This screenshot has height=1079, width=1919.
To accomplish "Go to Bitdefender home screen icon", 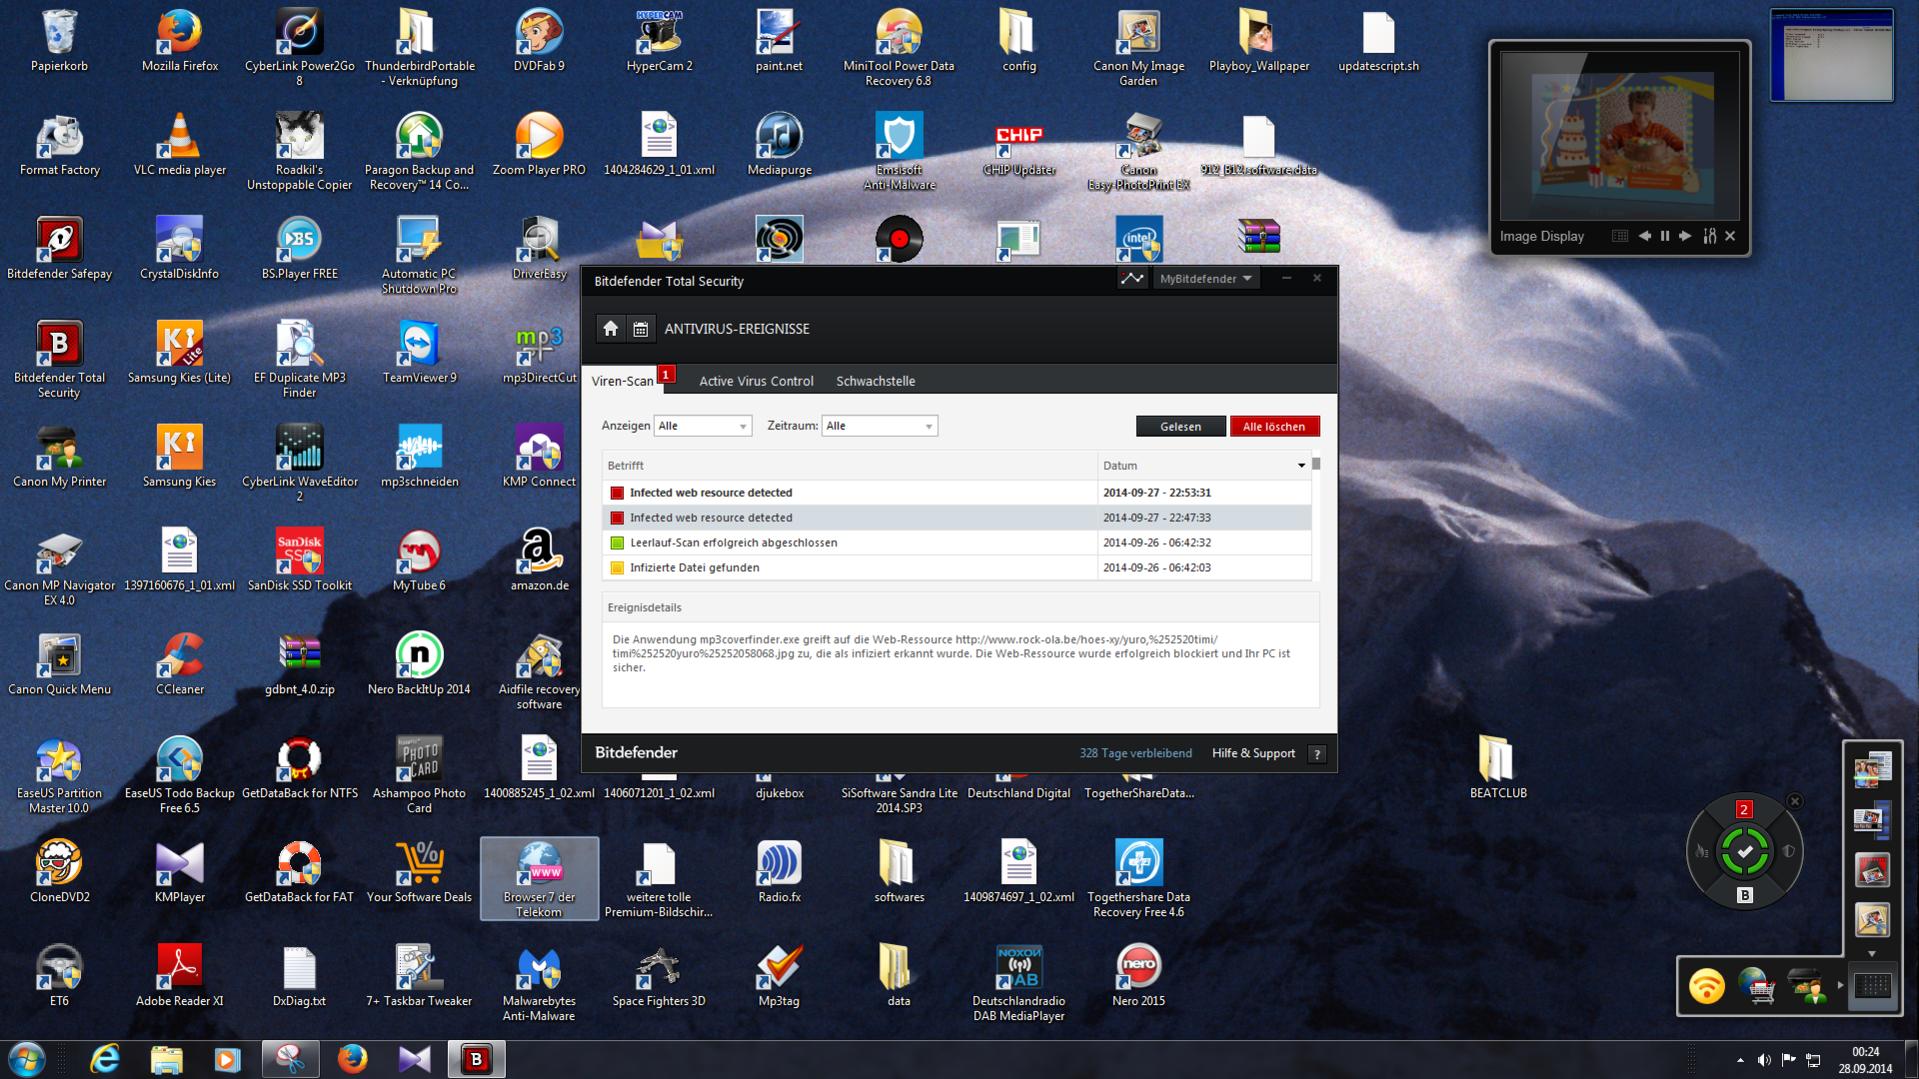I will (610, 329).
